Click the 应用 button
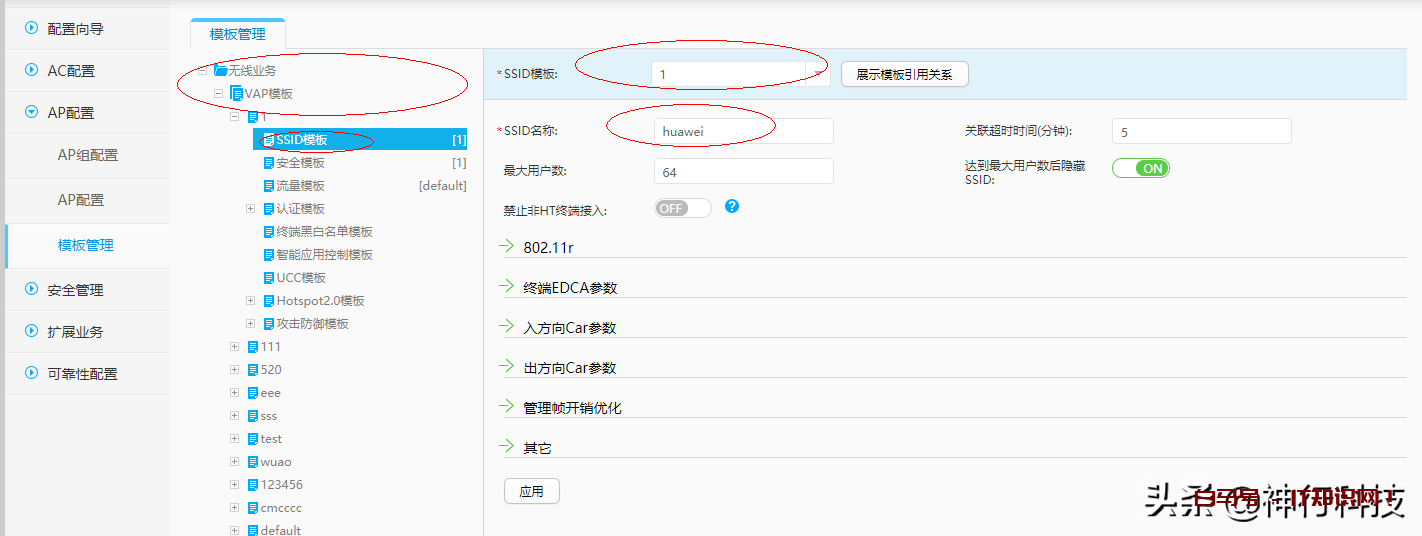 [x=531, y=491]
